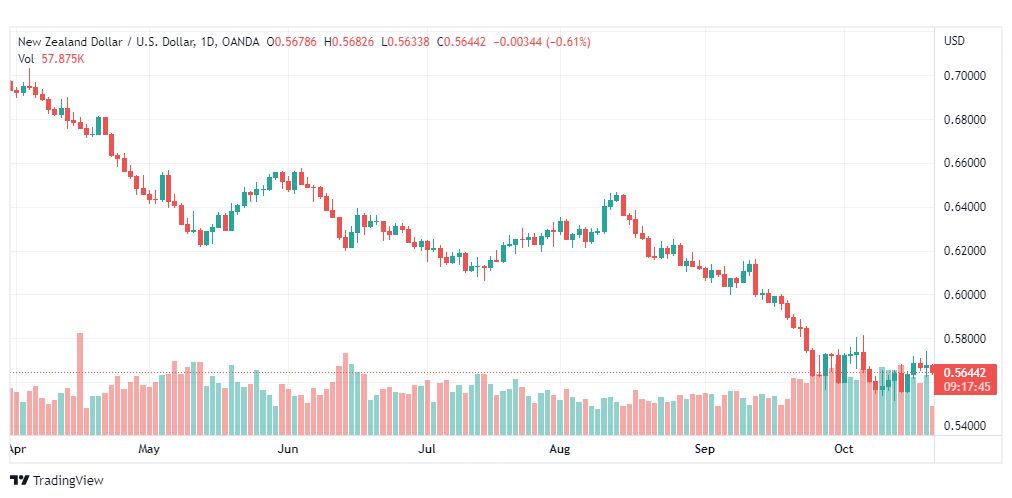Click the 0.70000 price axis label
Image resolution: width=1012 pixels, height=498 pixels.
pos(964,75)
